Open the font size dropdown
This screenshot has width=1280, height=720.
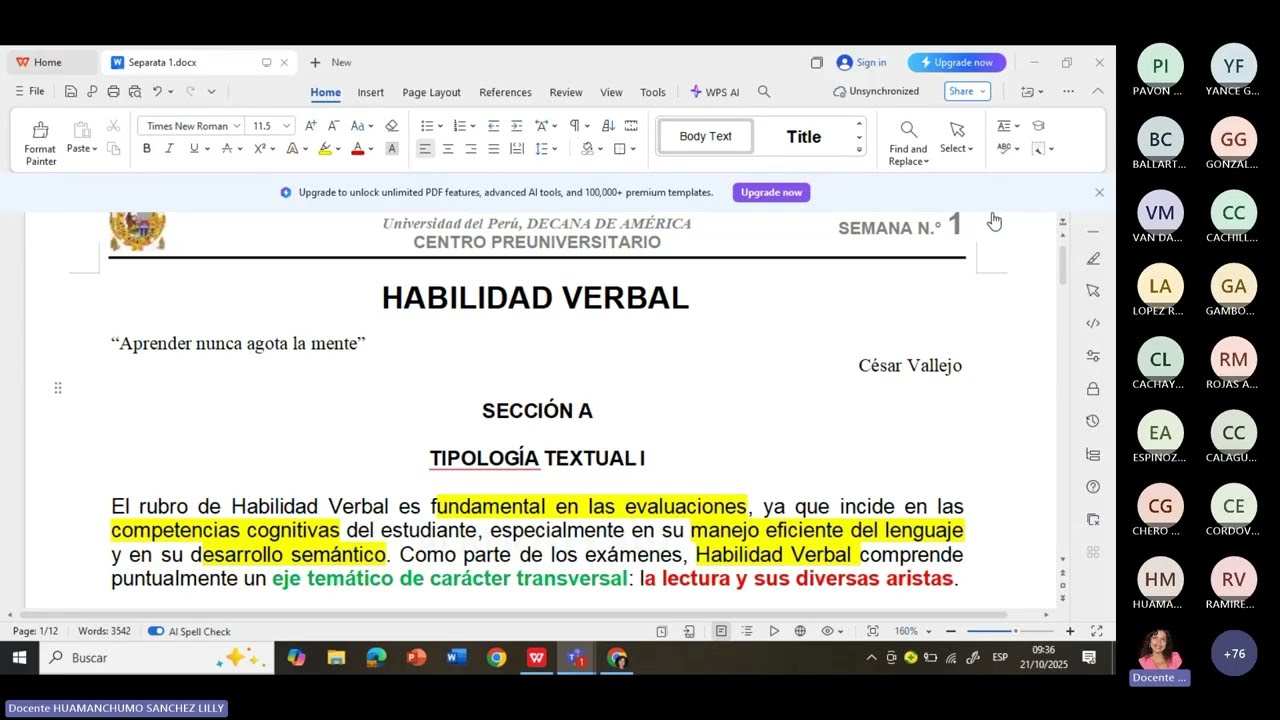(287, 126)
